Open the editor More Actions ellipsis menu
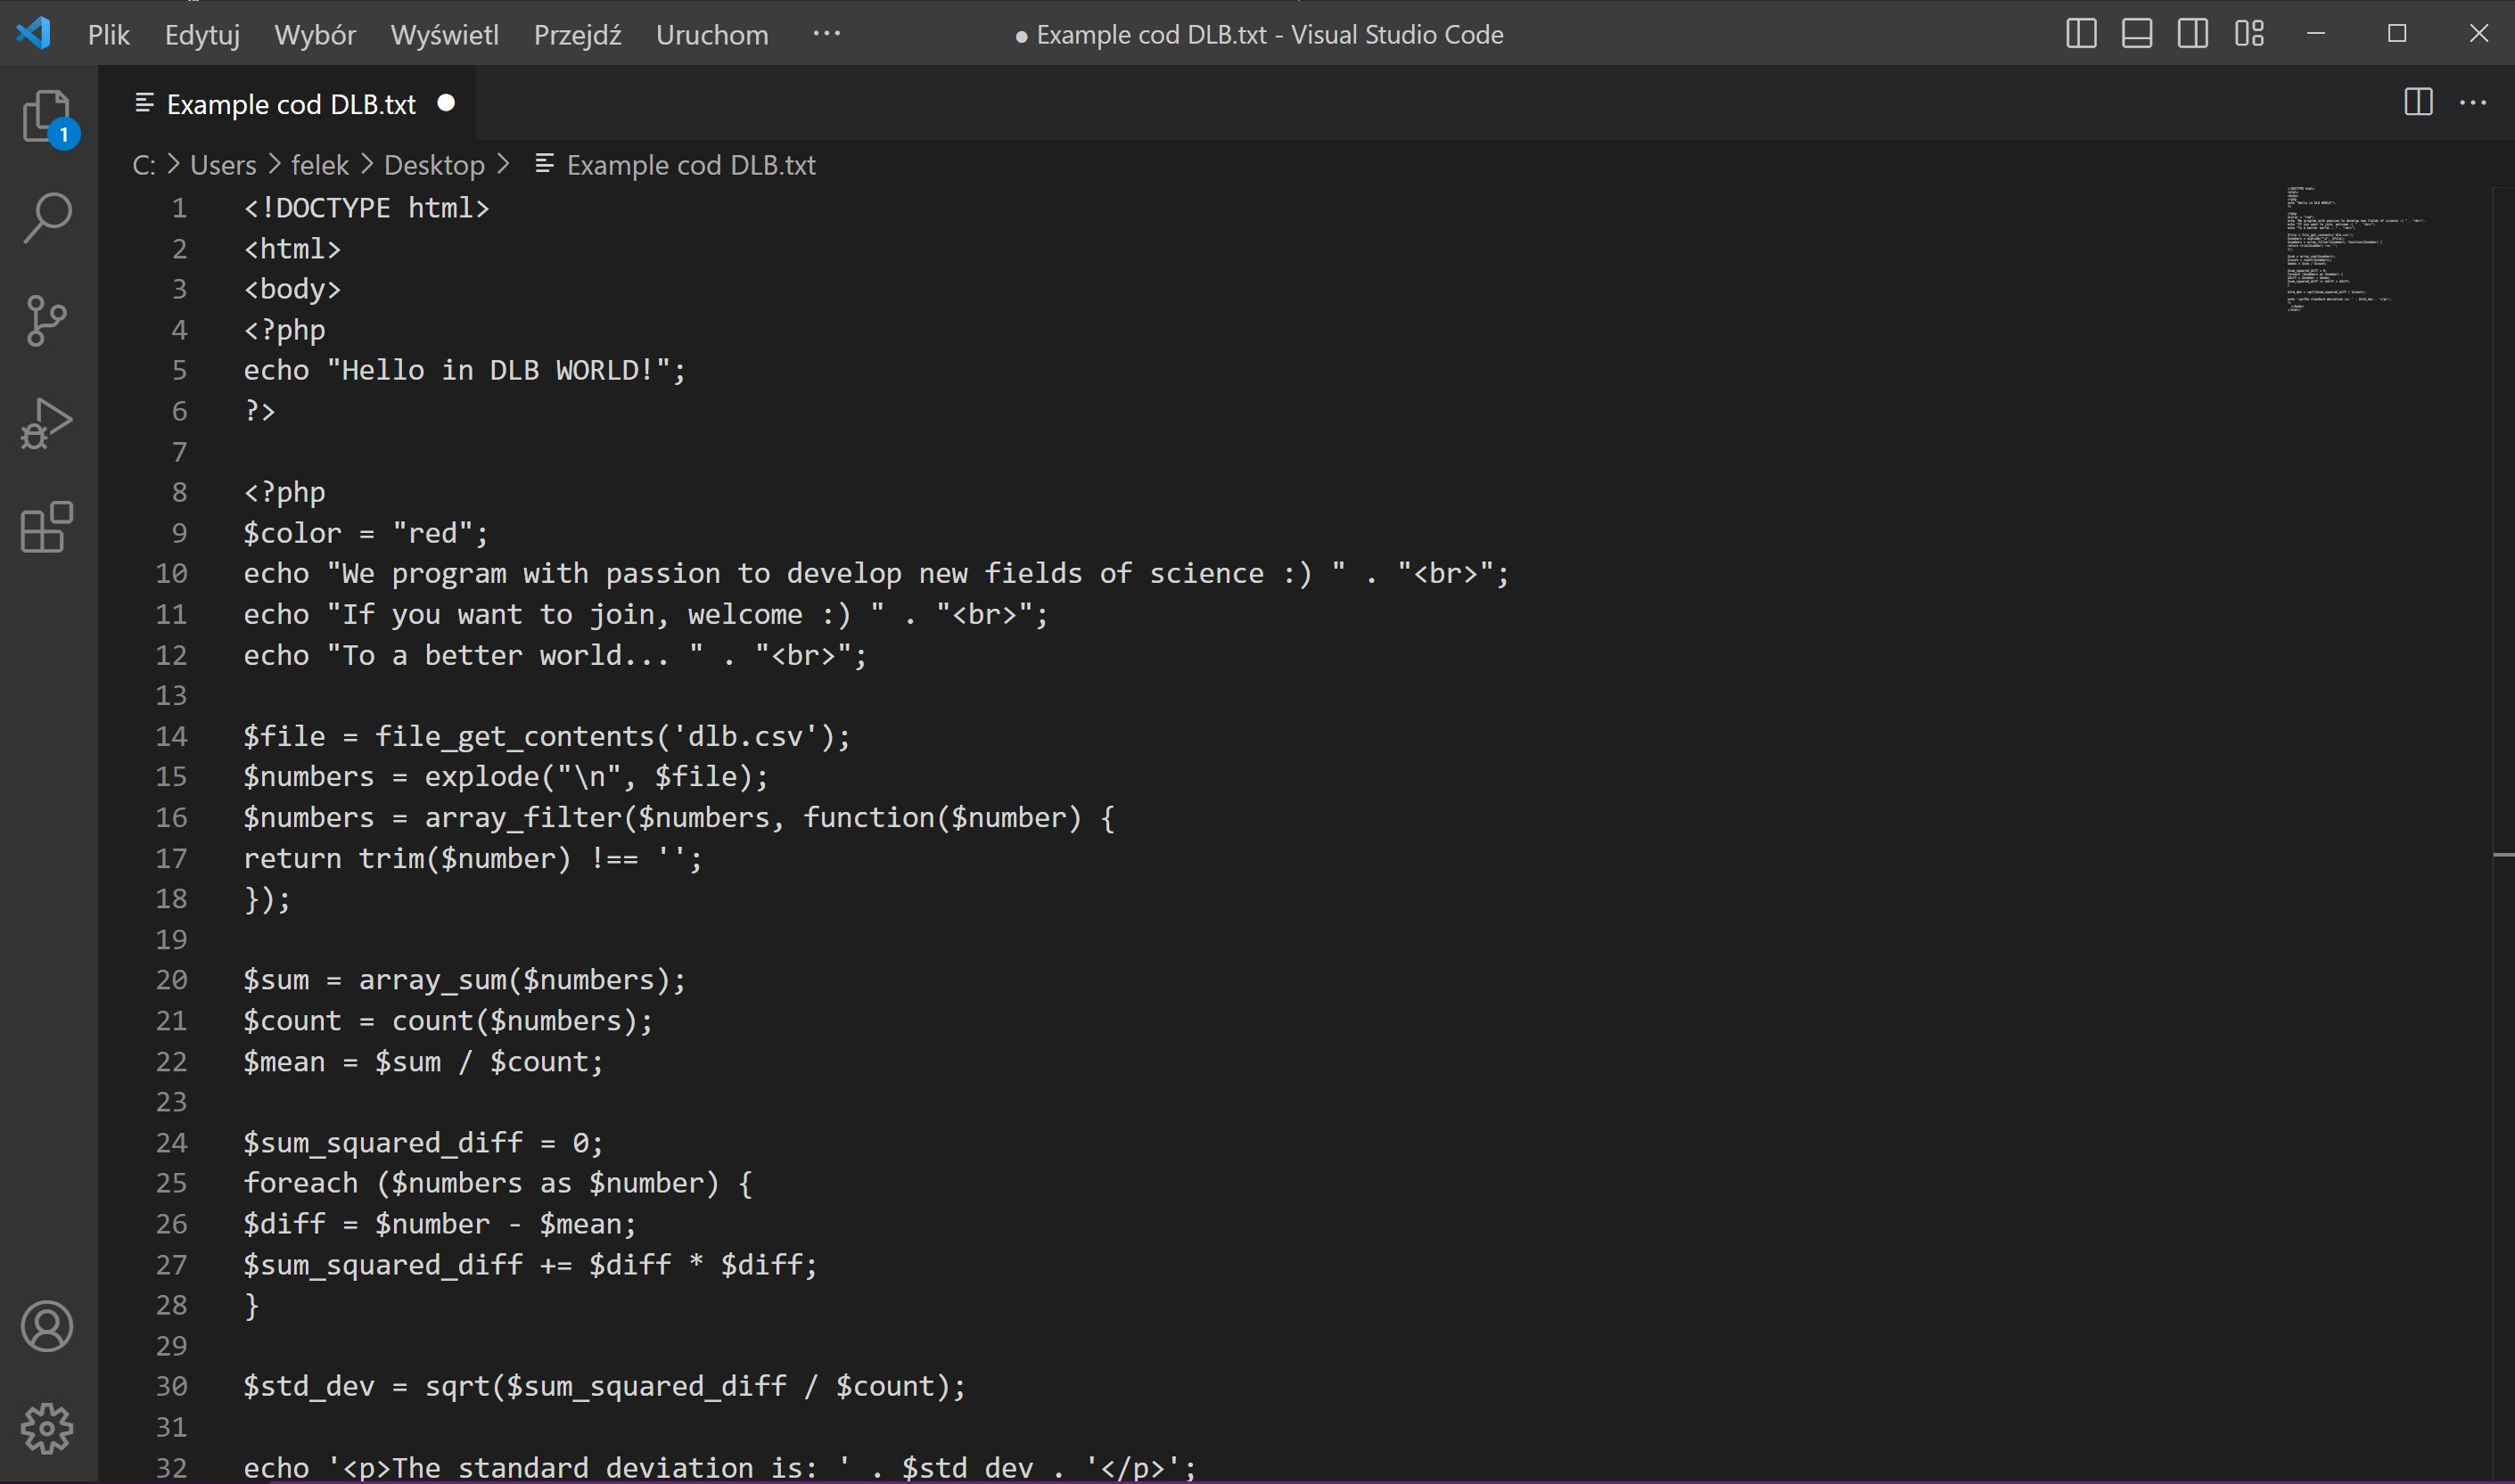Image resolution: width=2515 pixels, height=1484 pixels. (2473, 103)
